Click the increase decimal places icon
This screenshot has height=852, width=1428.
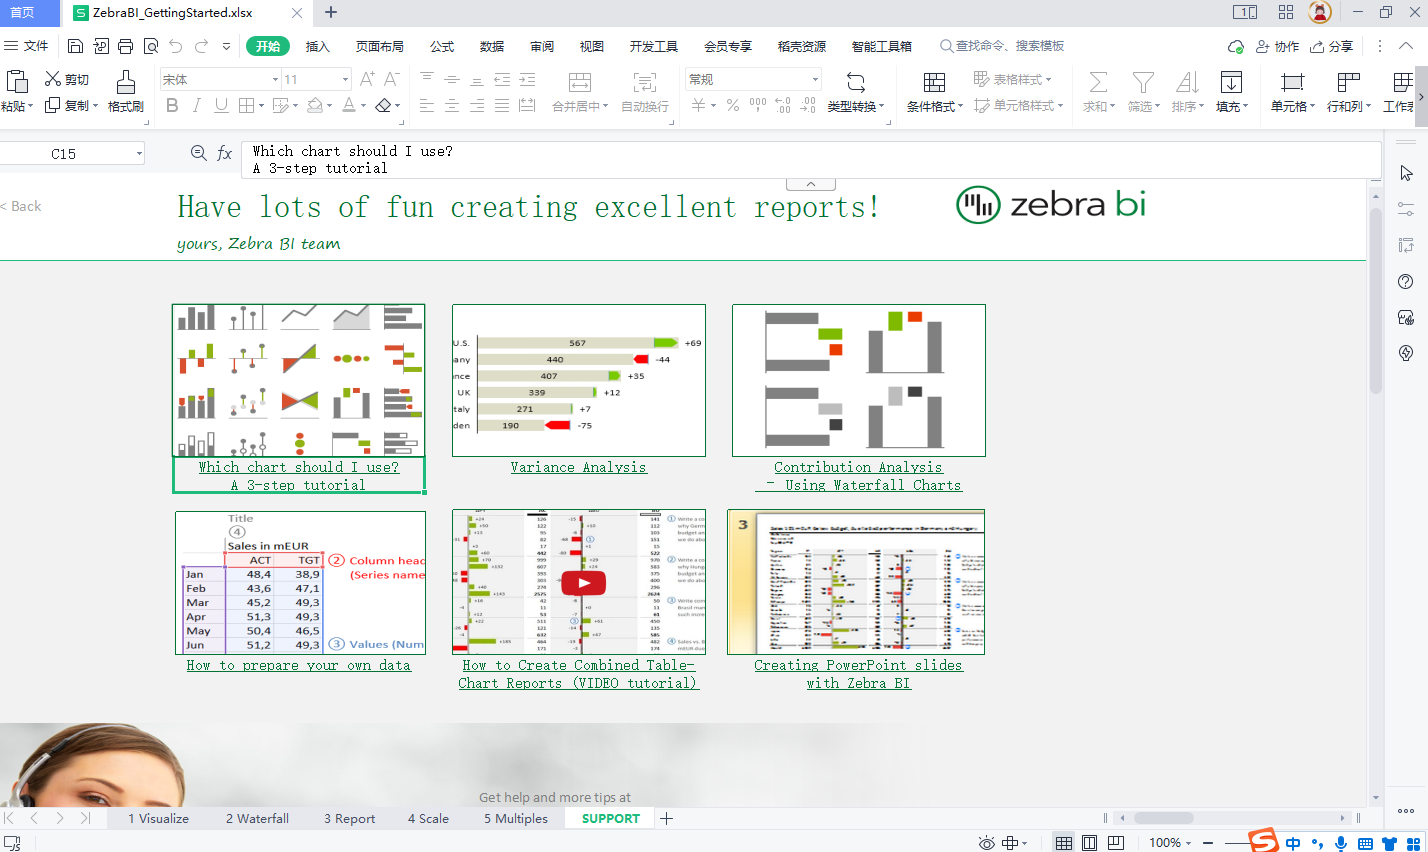click(x=783, y=105)
